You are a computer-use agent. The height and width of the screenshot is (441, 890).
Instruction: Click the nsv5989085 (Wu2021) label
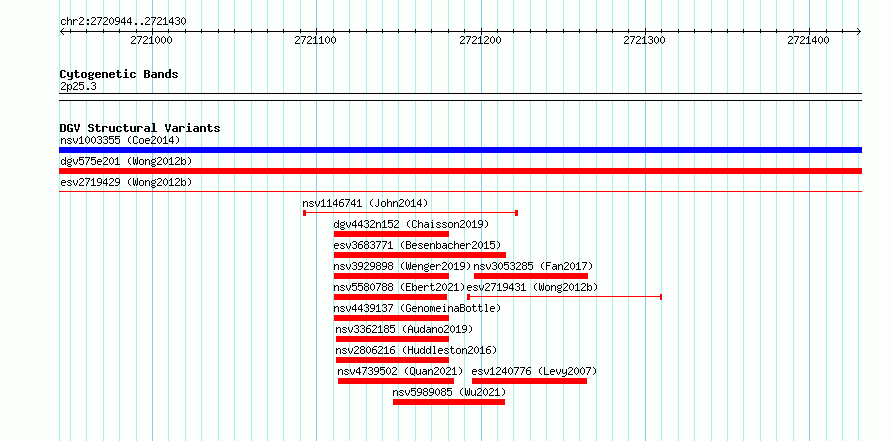[x=449, y=392]
